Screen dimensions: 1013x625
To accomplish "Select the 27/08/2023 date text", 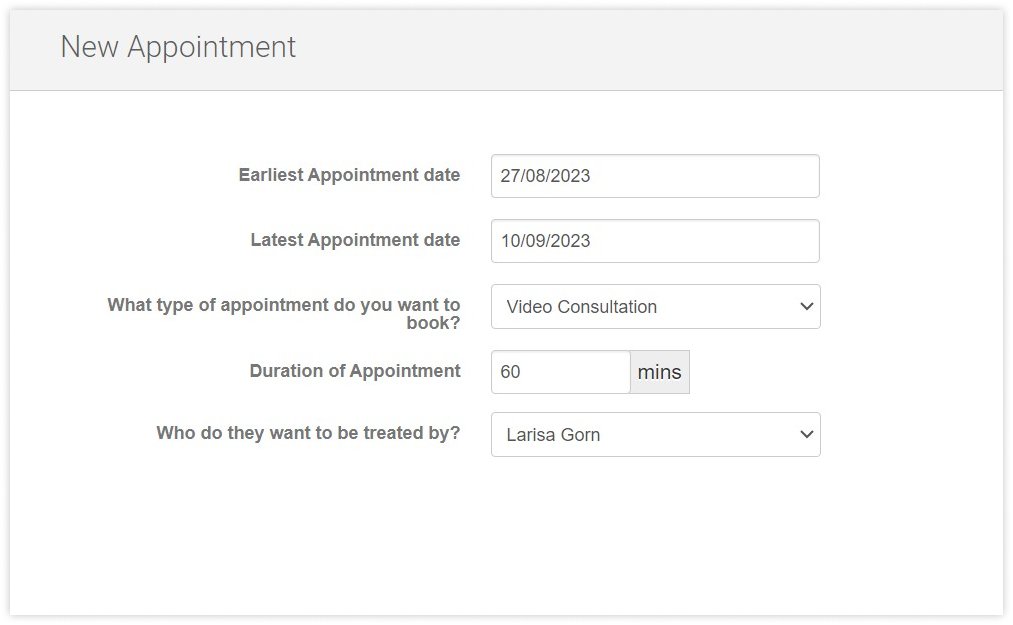I will pyautogui.click(x=545, y=176).
